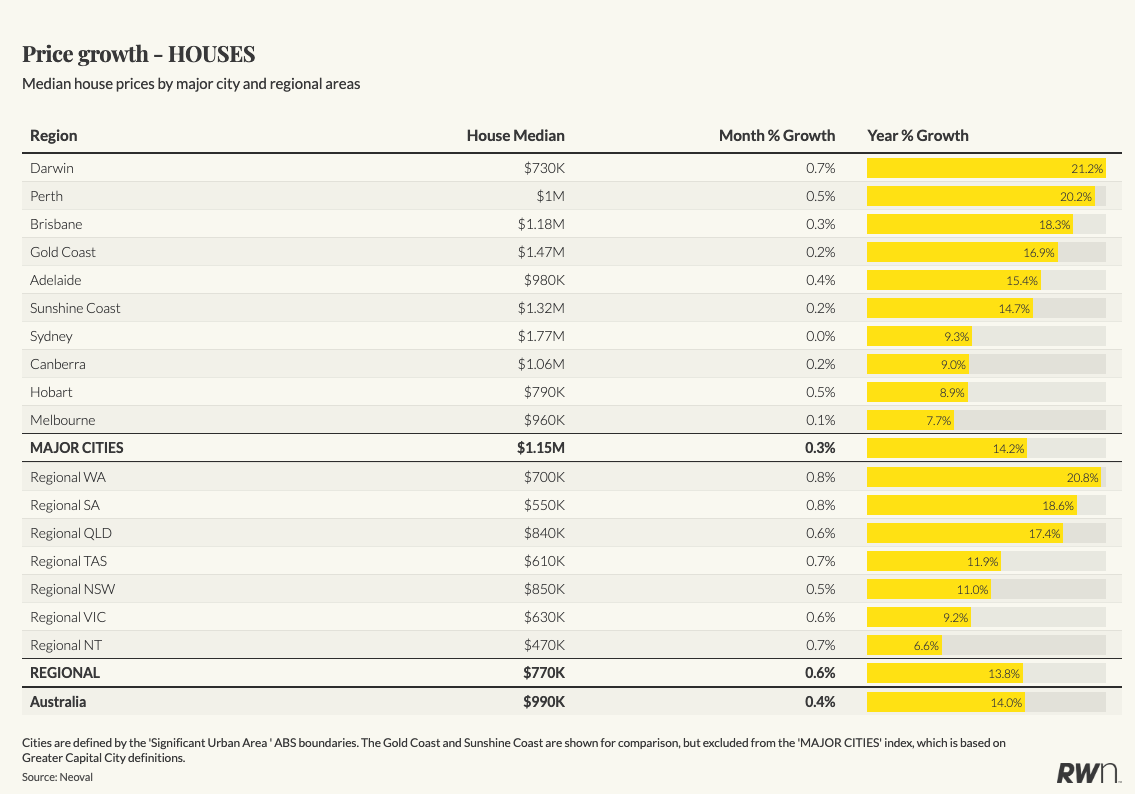Click Melbourne's 7.7% yearly growth bar
The image size is (1135, 794).
point(910,420)
